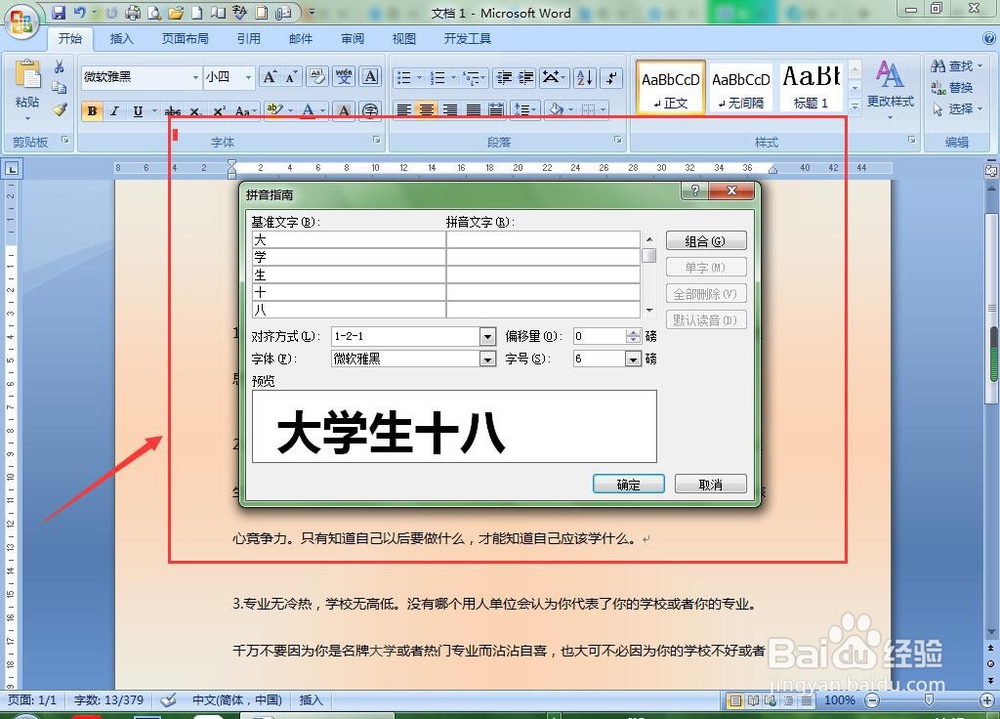Image resolution: width=1000 pixels, height=719 pixels.
Task: Apply the 标题 1 style
Action: click(811, 87)
